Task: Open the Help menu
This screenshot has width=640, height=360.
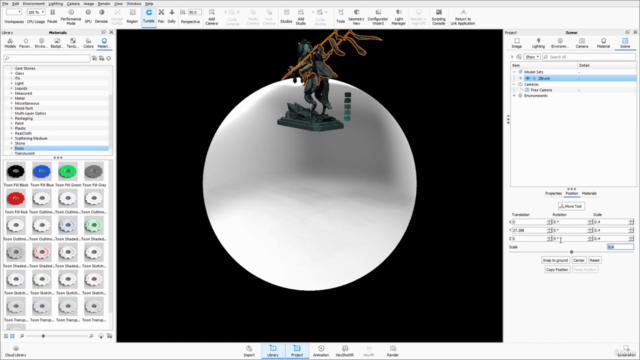Action: tap(149, 4)
